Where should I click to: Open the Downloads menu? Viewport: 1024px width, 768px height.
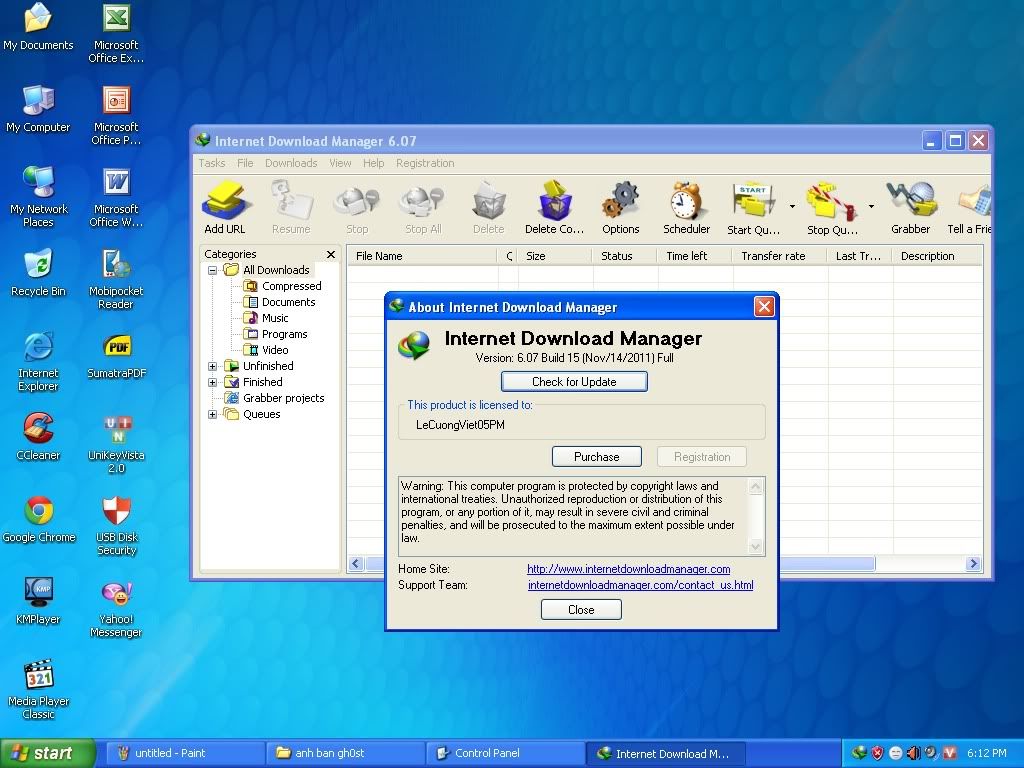click(x=291, y=163)
